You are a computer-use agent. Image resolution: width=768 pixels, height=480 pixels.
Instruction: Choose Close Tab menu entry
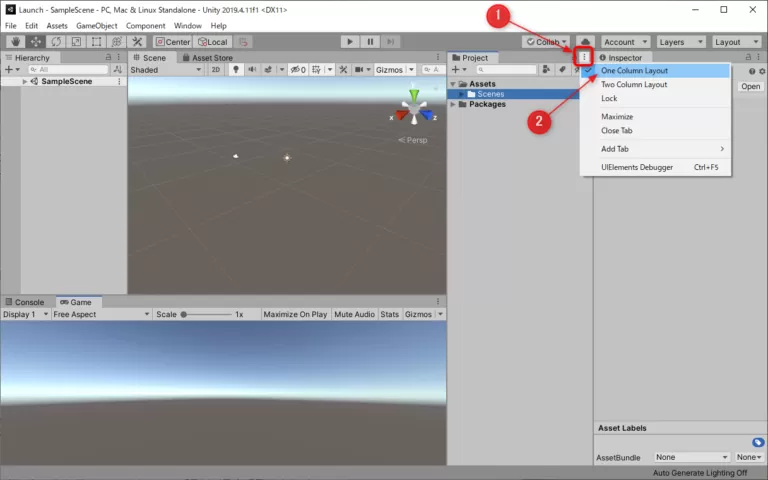point(655,130)
